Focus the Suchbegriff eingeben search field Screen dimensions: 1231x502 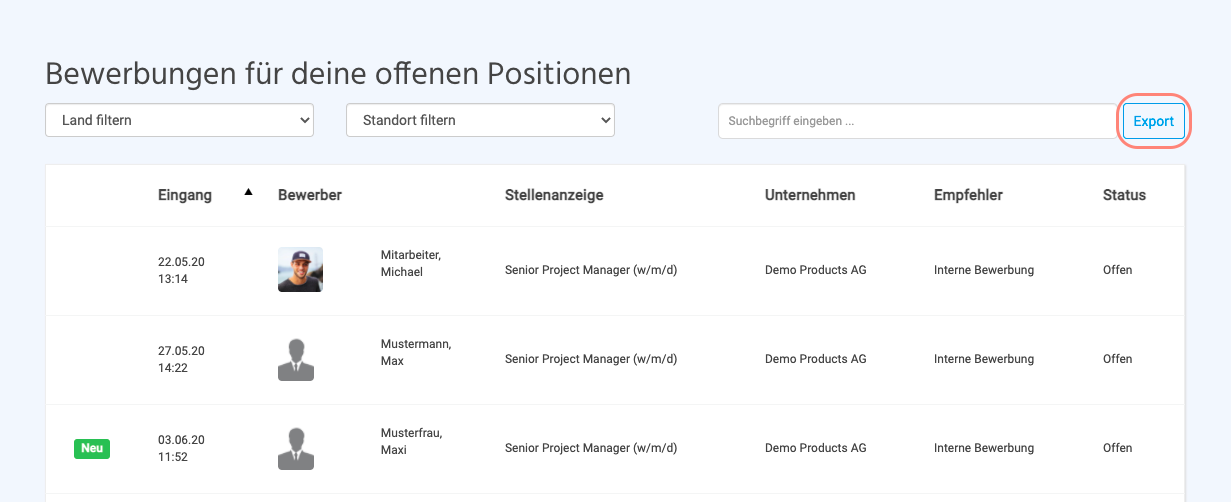(x=916, y=121)
